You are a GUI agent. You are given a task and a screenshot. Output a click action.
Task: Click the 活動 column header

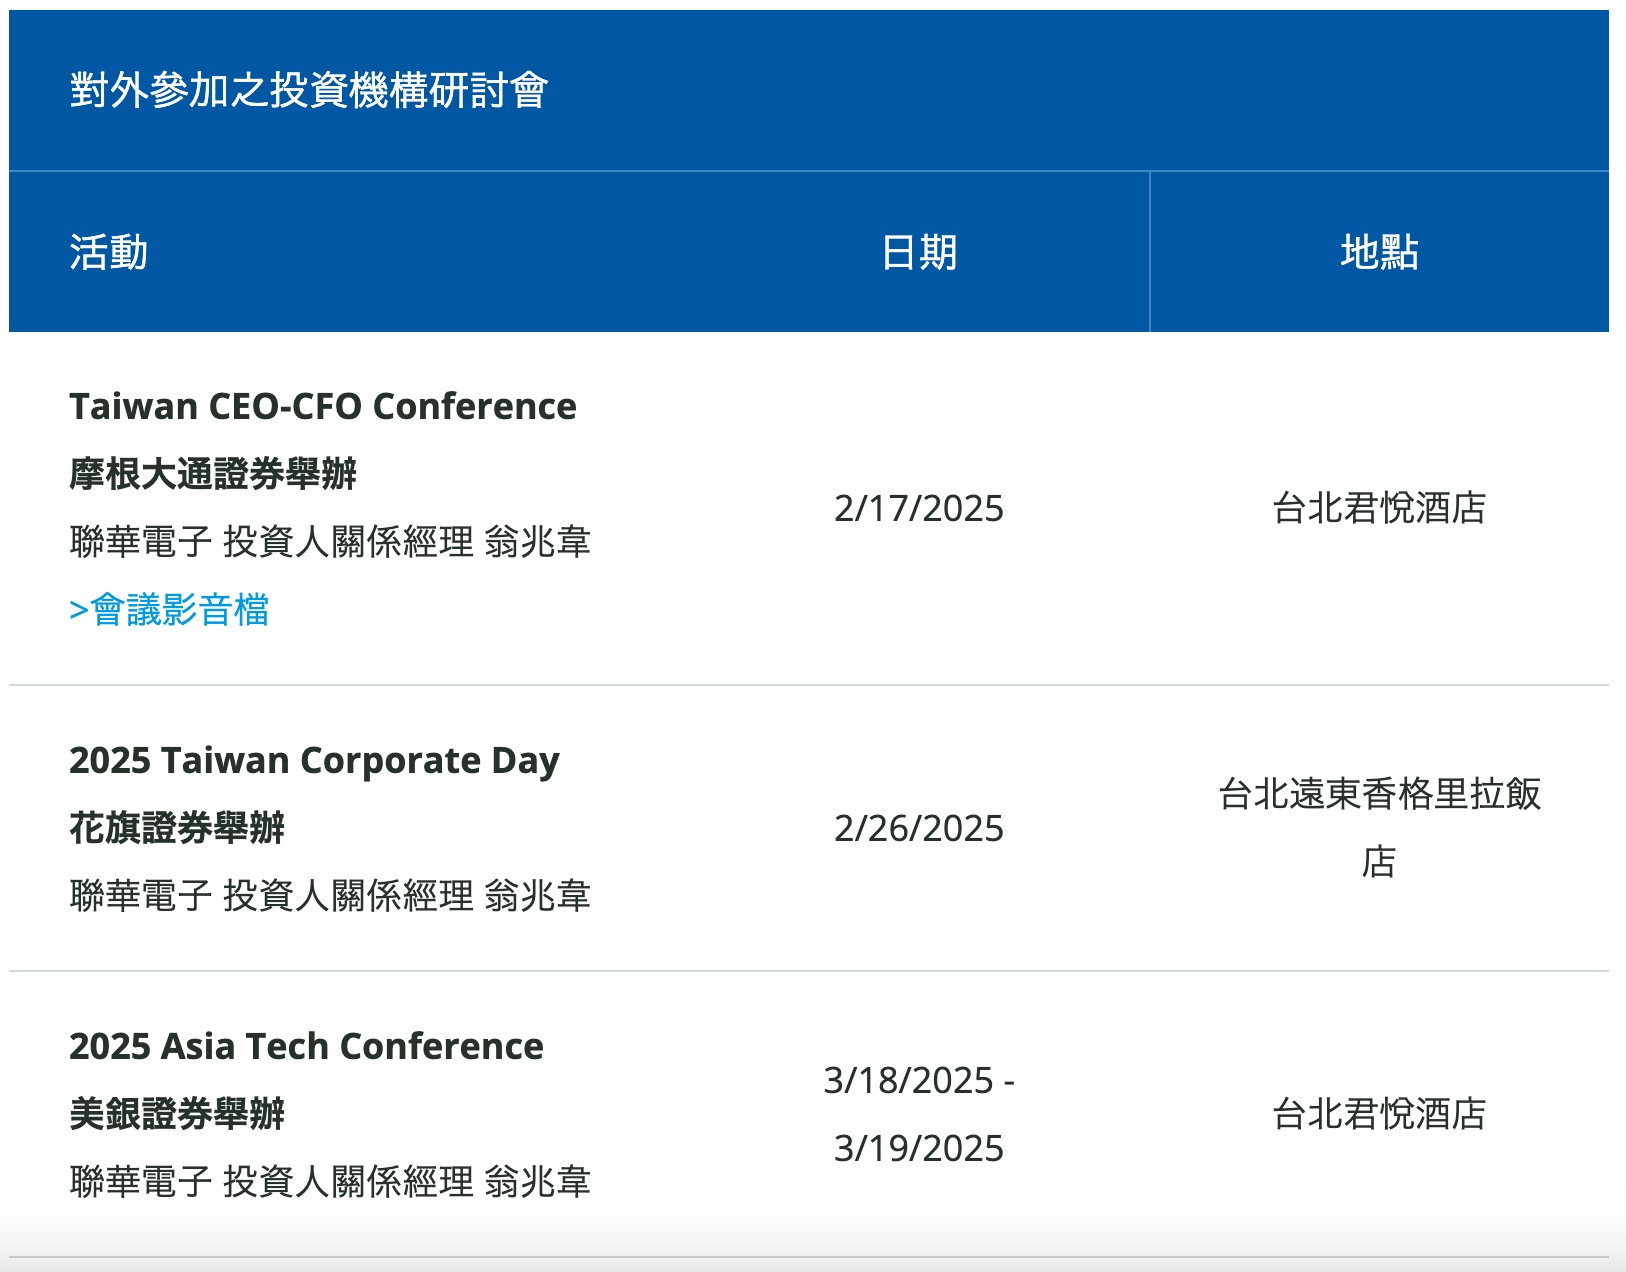click(109, 252)
